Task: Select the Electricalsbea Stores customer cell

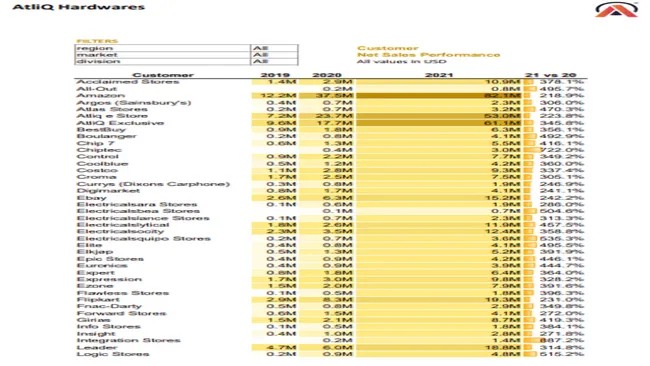Action: 138,211
